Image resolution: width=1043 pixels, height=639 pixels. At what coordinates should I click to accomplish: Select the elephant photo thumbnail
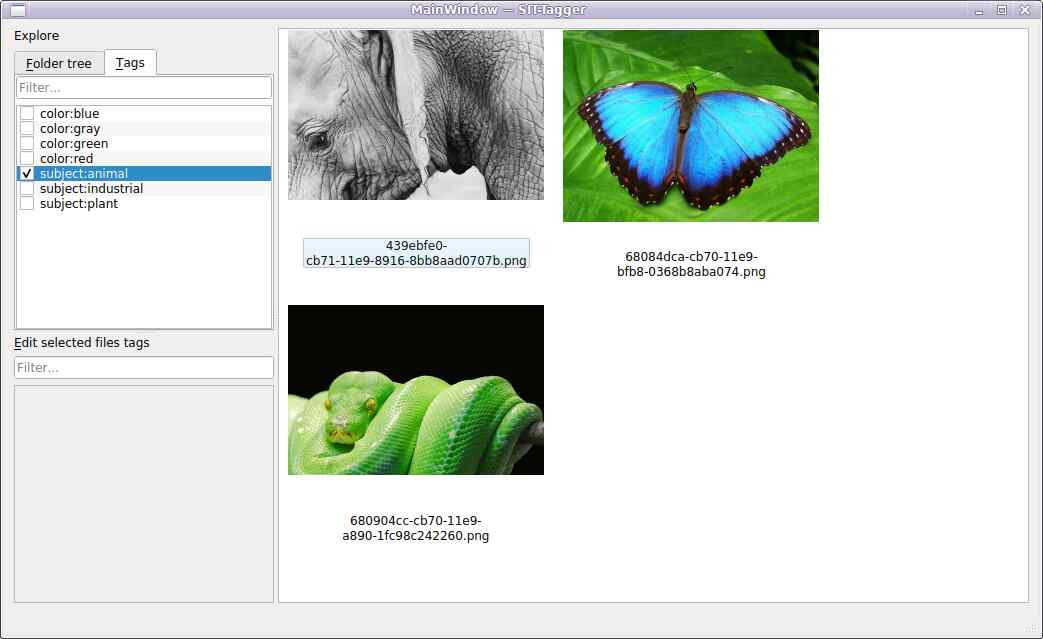coord(415,113)
